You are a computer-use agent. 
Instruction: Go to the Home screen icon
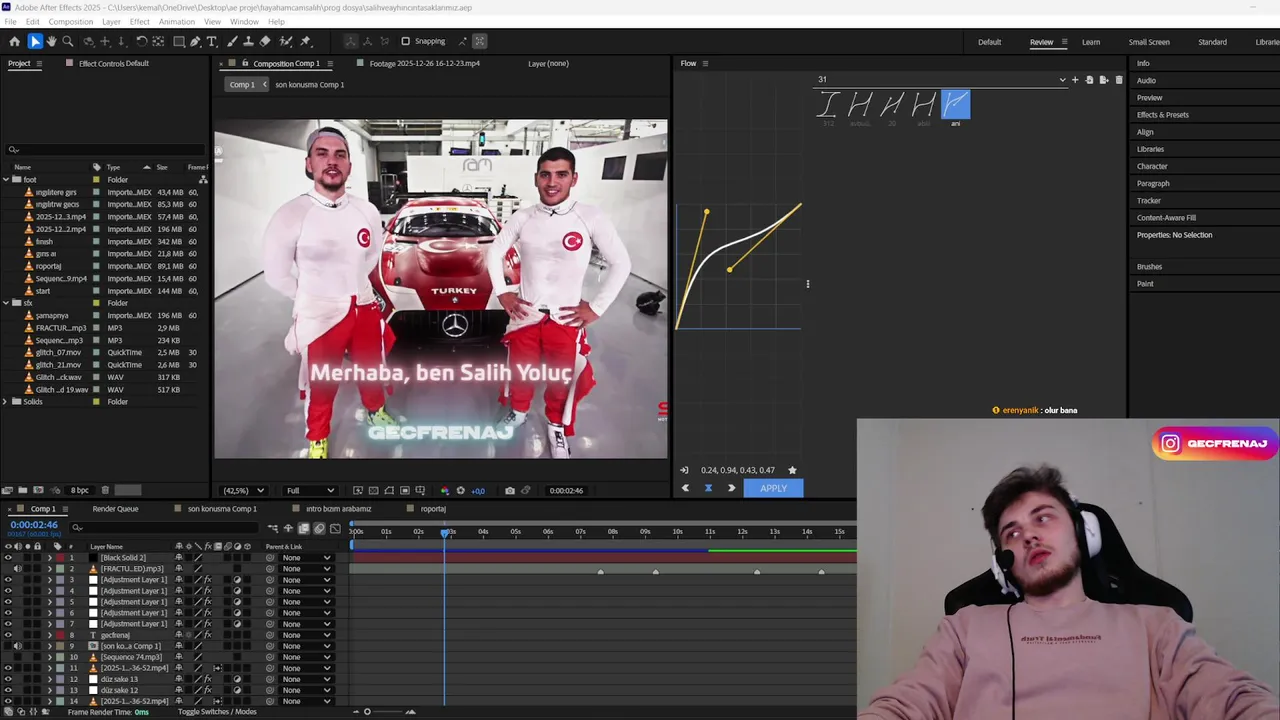14,41
